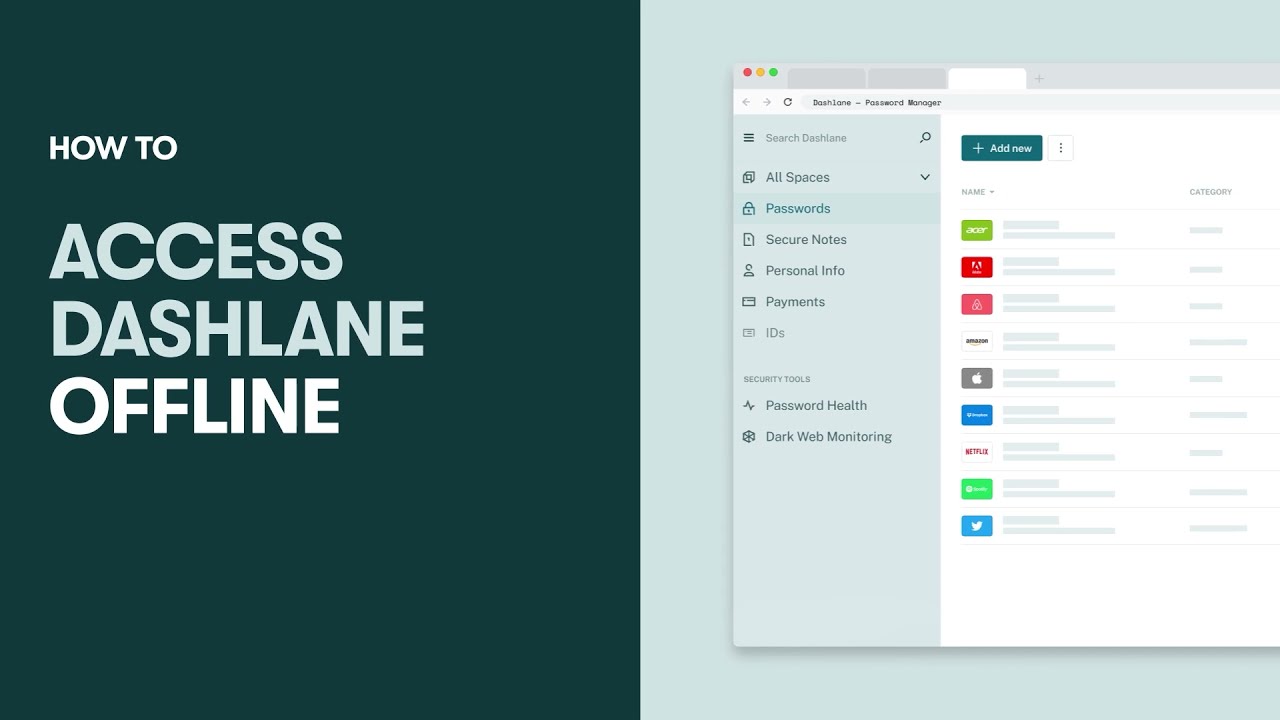Click the browser address bar
The height and width of the screenshot is (720, 1280).
(x=1040, y=102)
